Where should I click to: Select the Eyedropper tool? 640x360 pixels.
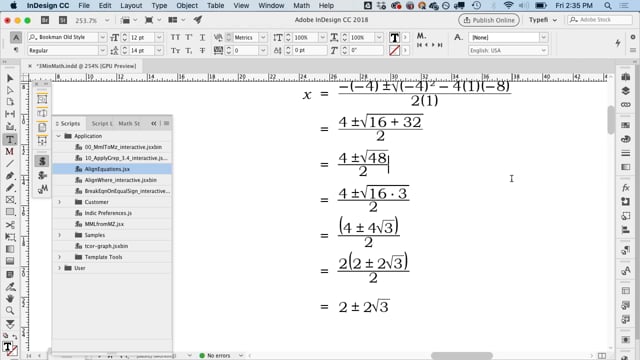[10, 287]
